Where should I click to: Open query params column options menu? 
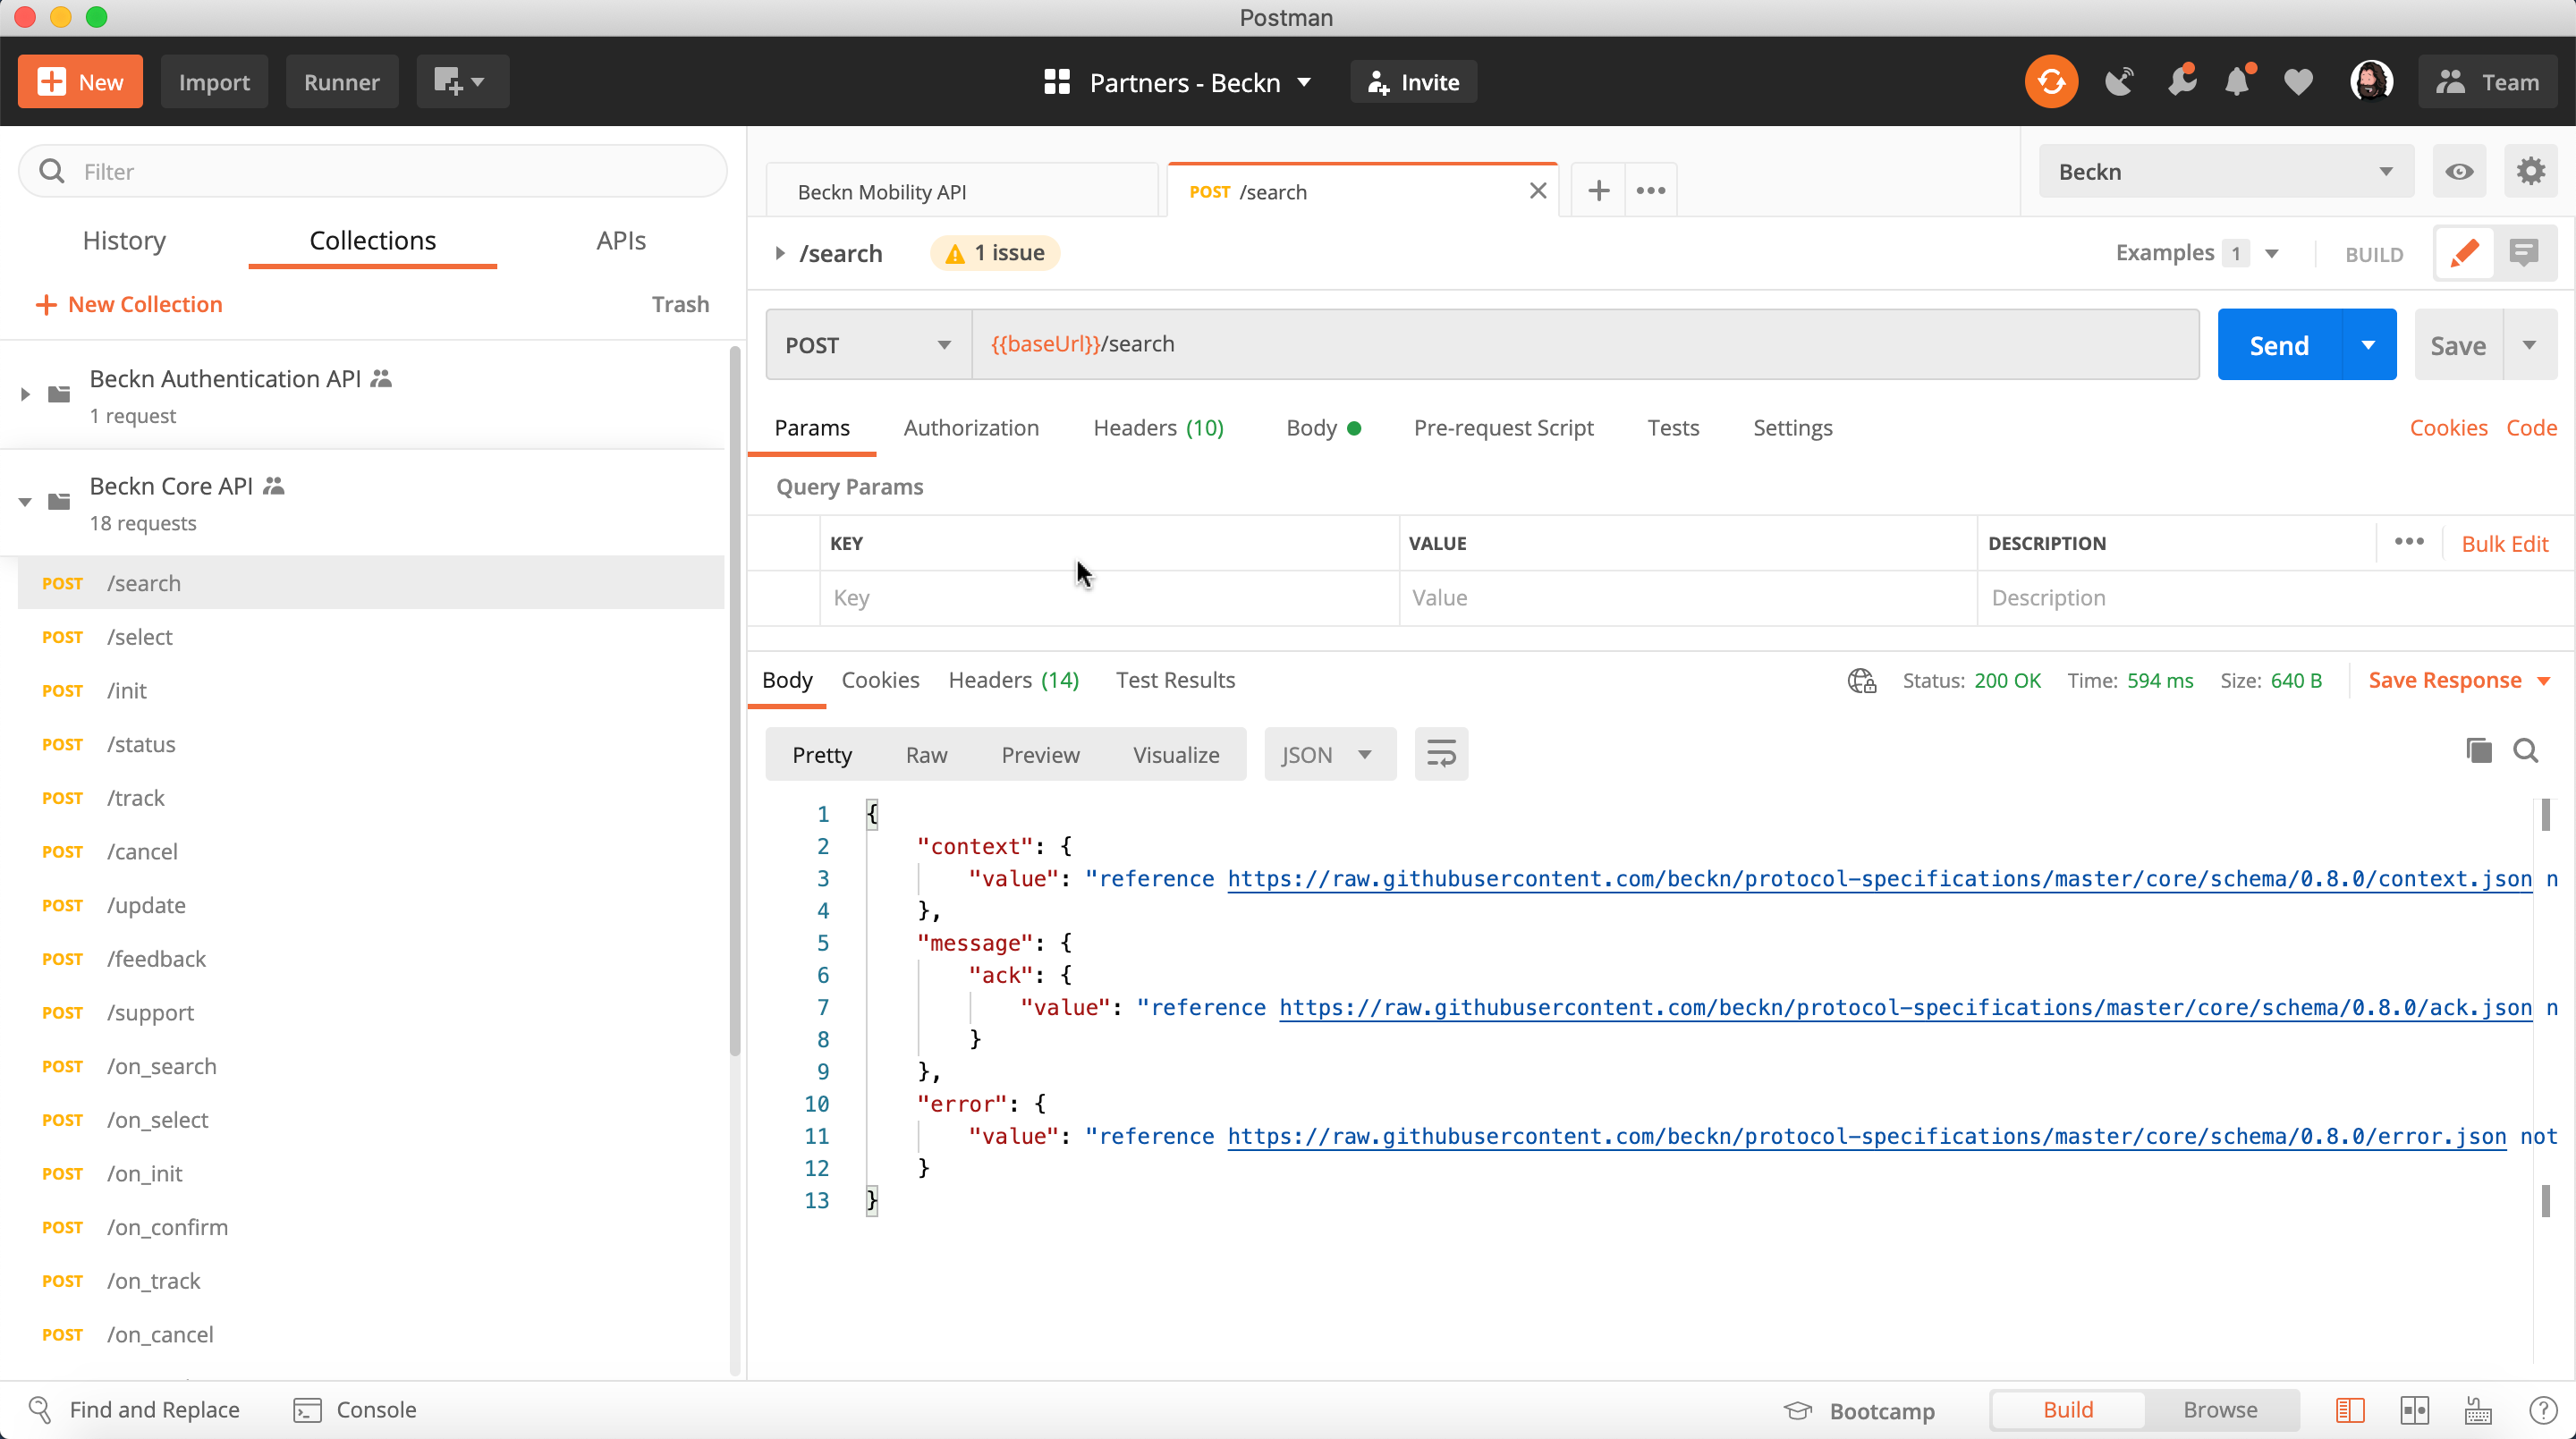click(2409, 542)
